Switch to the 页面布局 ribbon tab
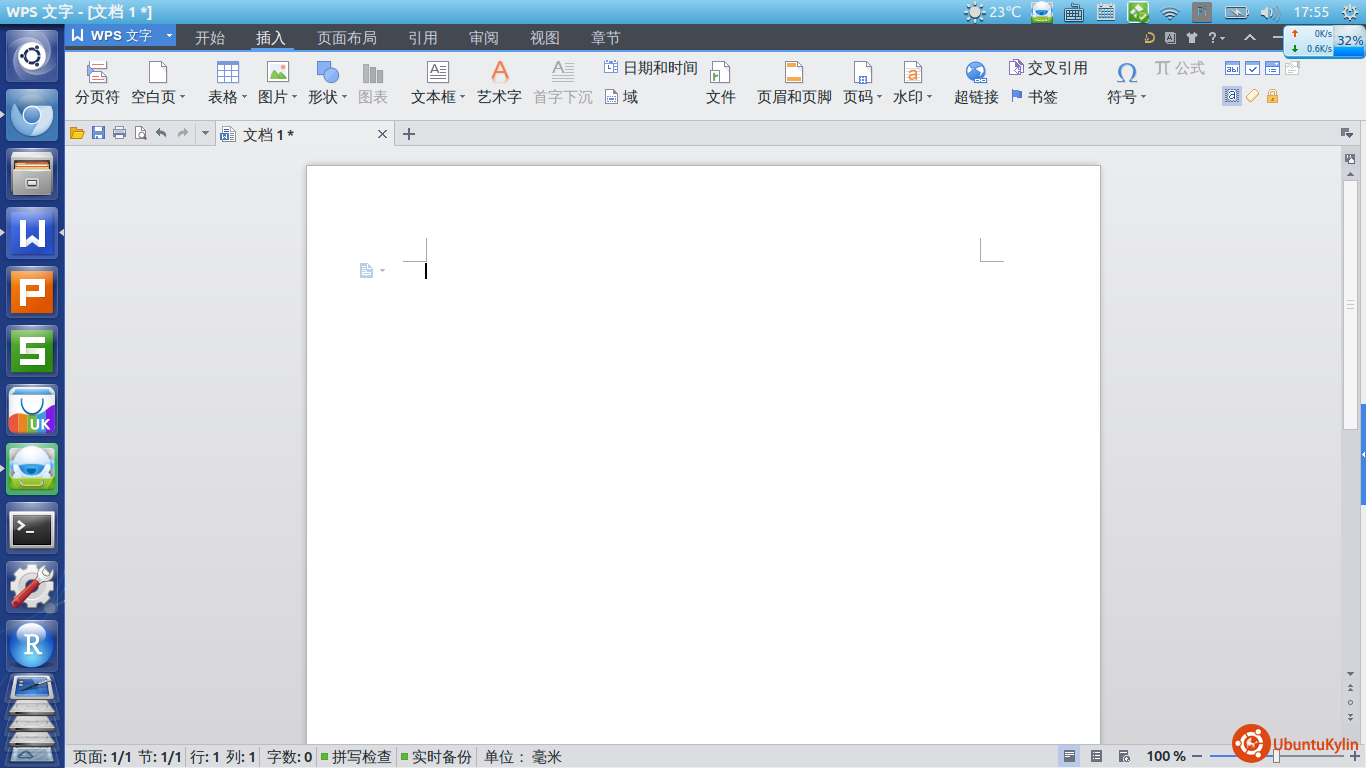 (346, 38)
